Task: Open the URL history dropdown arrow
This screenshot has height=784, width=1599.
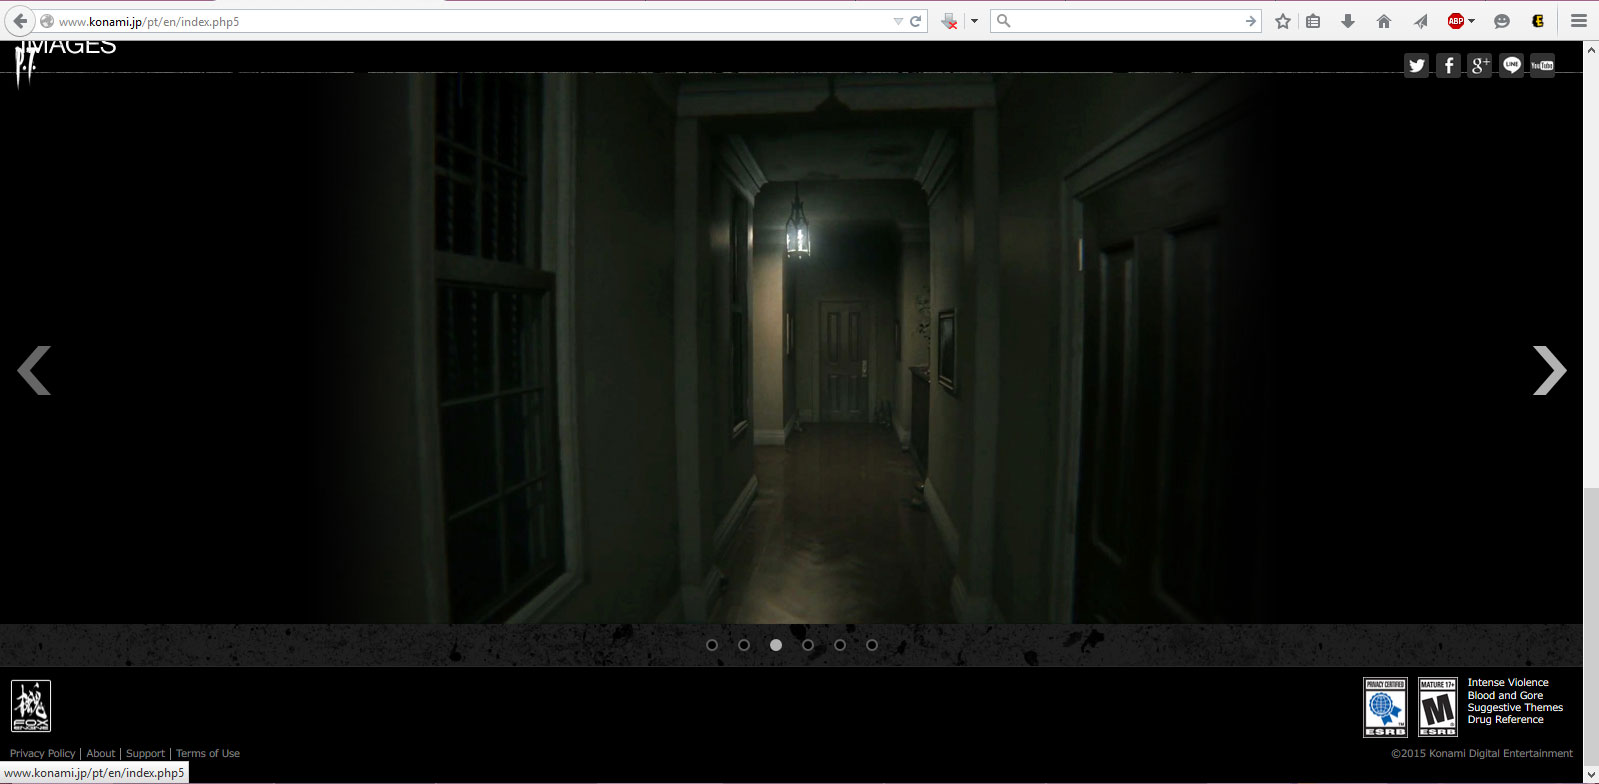Action: (898, 21)
